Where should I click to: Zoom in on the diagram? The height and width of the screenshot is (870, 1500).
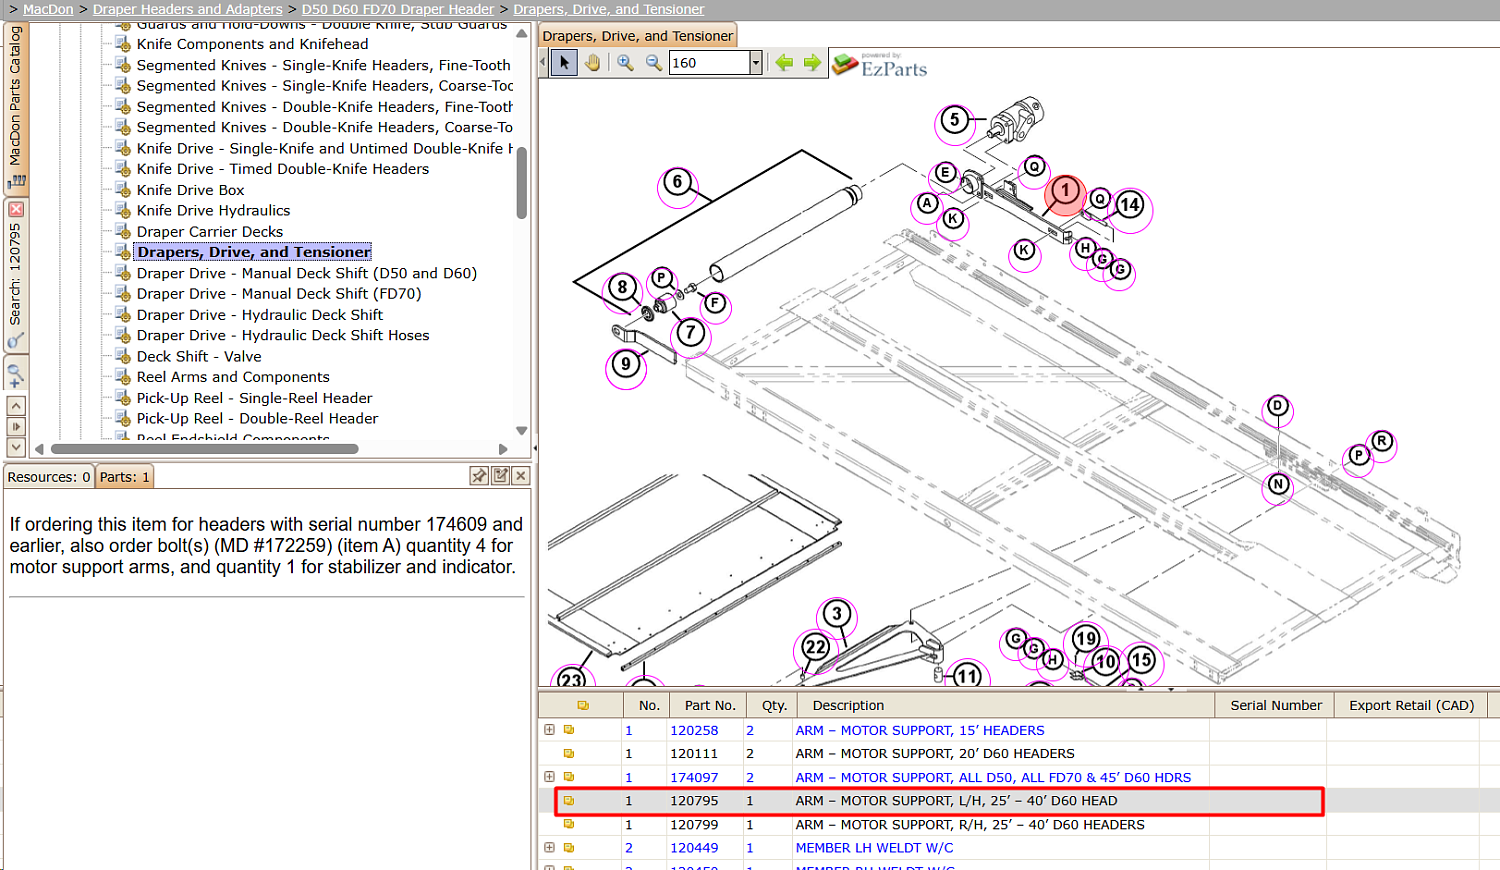coord(625,63)
